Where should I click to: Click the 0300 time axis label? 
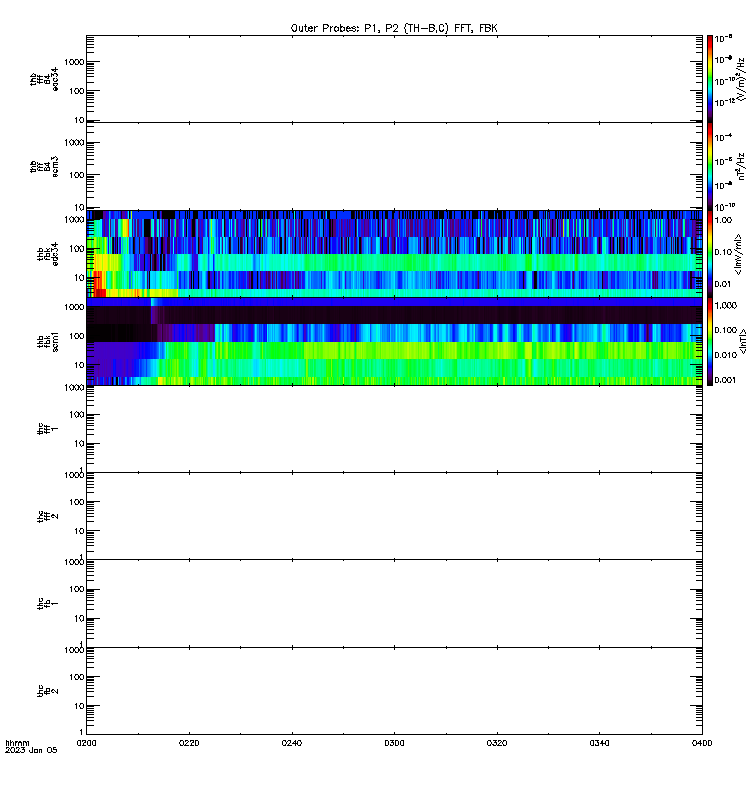click(x=394, y=743)
